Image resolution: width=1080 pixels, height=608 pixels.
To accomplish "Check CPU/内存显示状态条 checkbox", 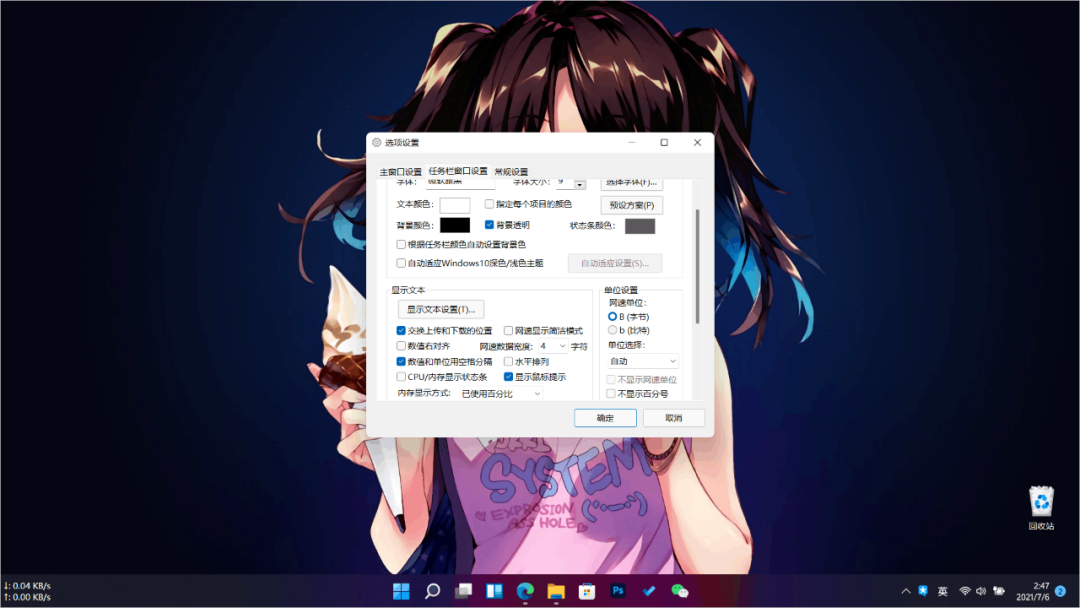I will coord(401,377).
